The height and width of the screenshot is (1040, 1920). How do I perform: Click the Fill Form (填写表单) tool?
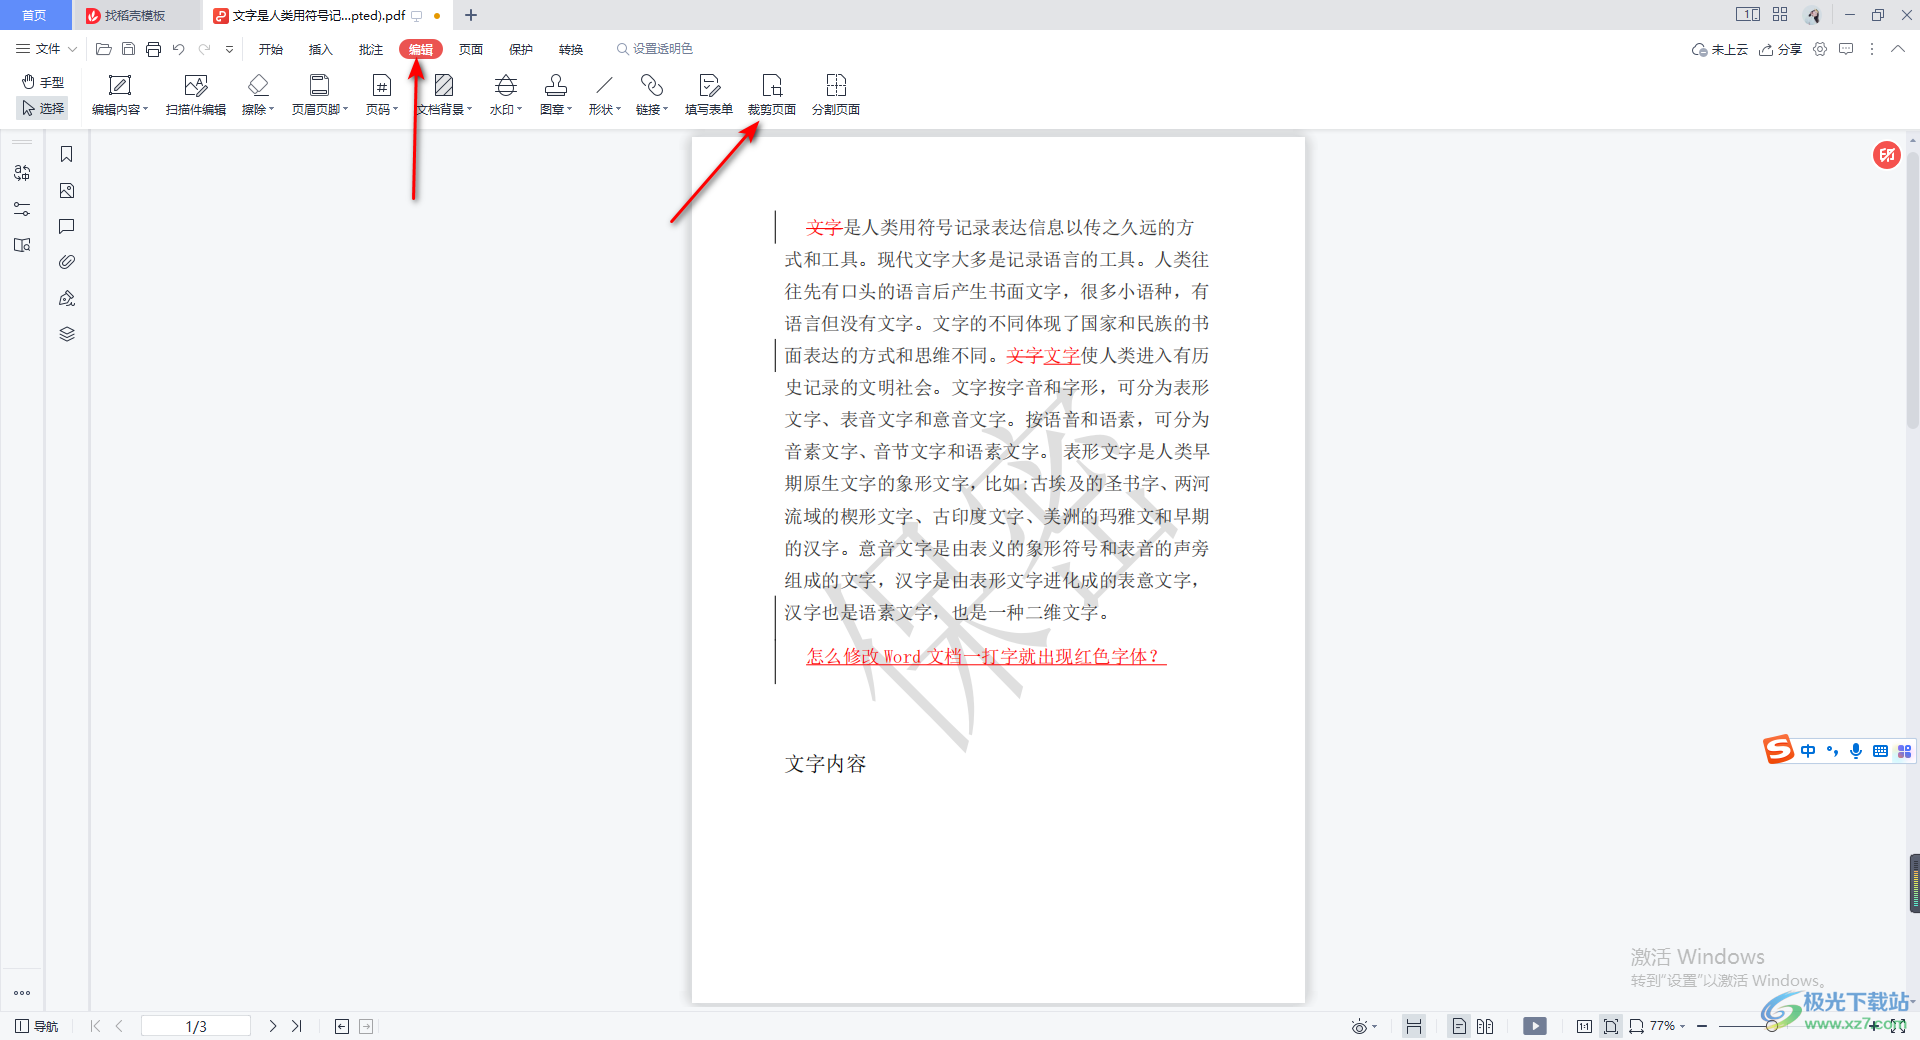[709, 96]
